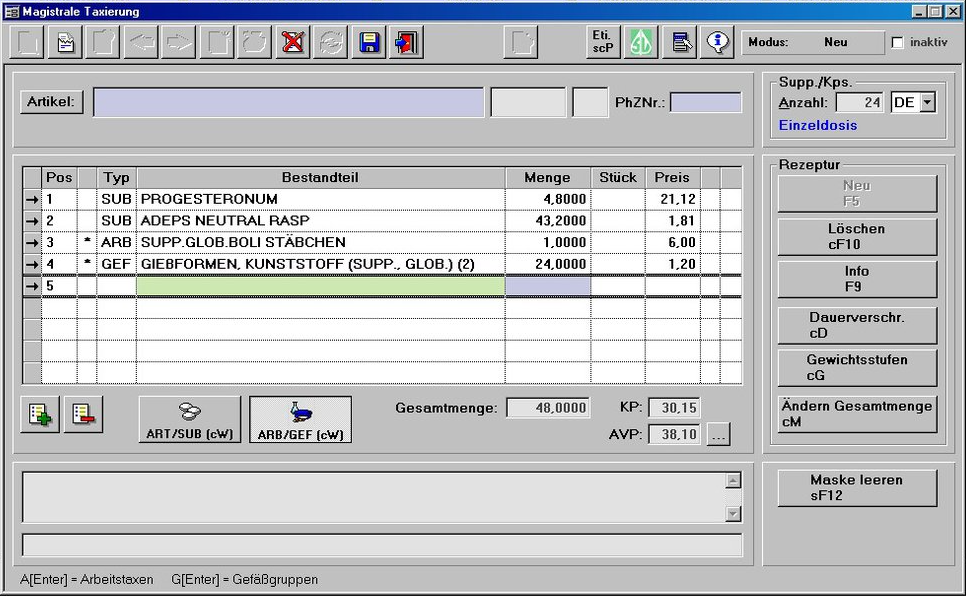Remove a row with the red minus table icon
The width and height of the screenshot is (966, 596).
[x=84, y=413]
